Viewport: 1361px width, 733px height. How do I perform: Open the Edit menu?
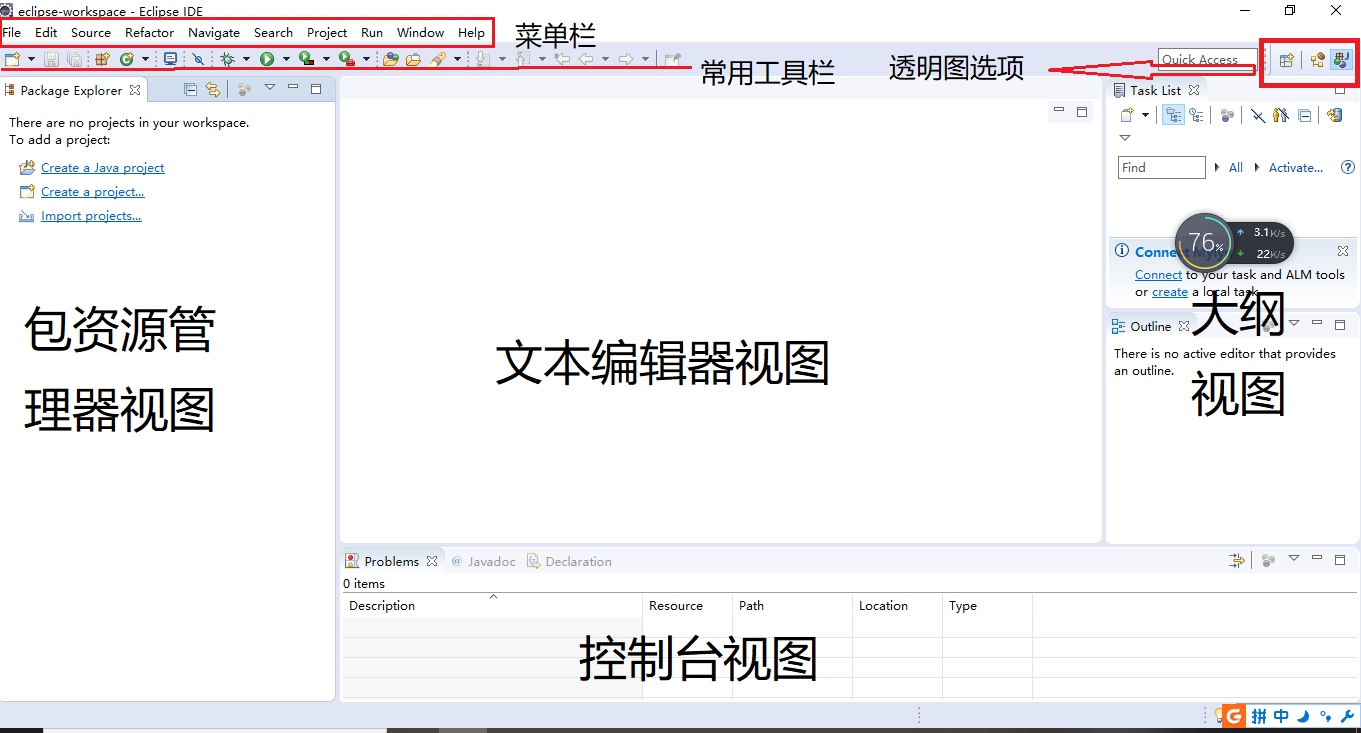tap(46, 32)
